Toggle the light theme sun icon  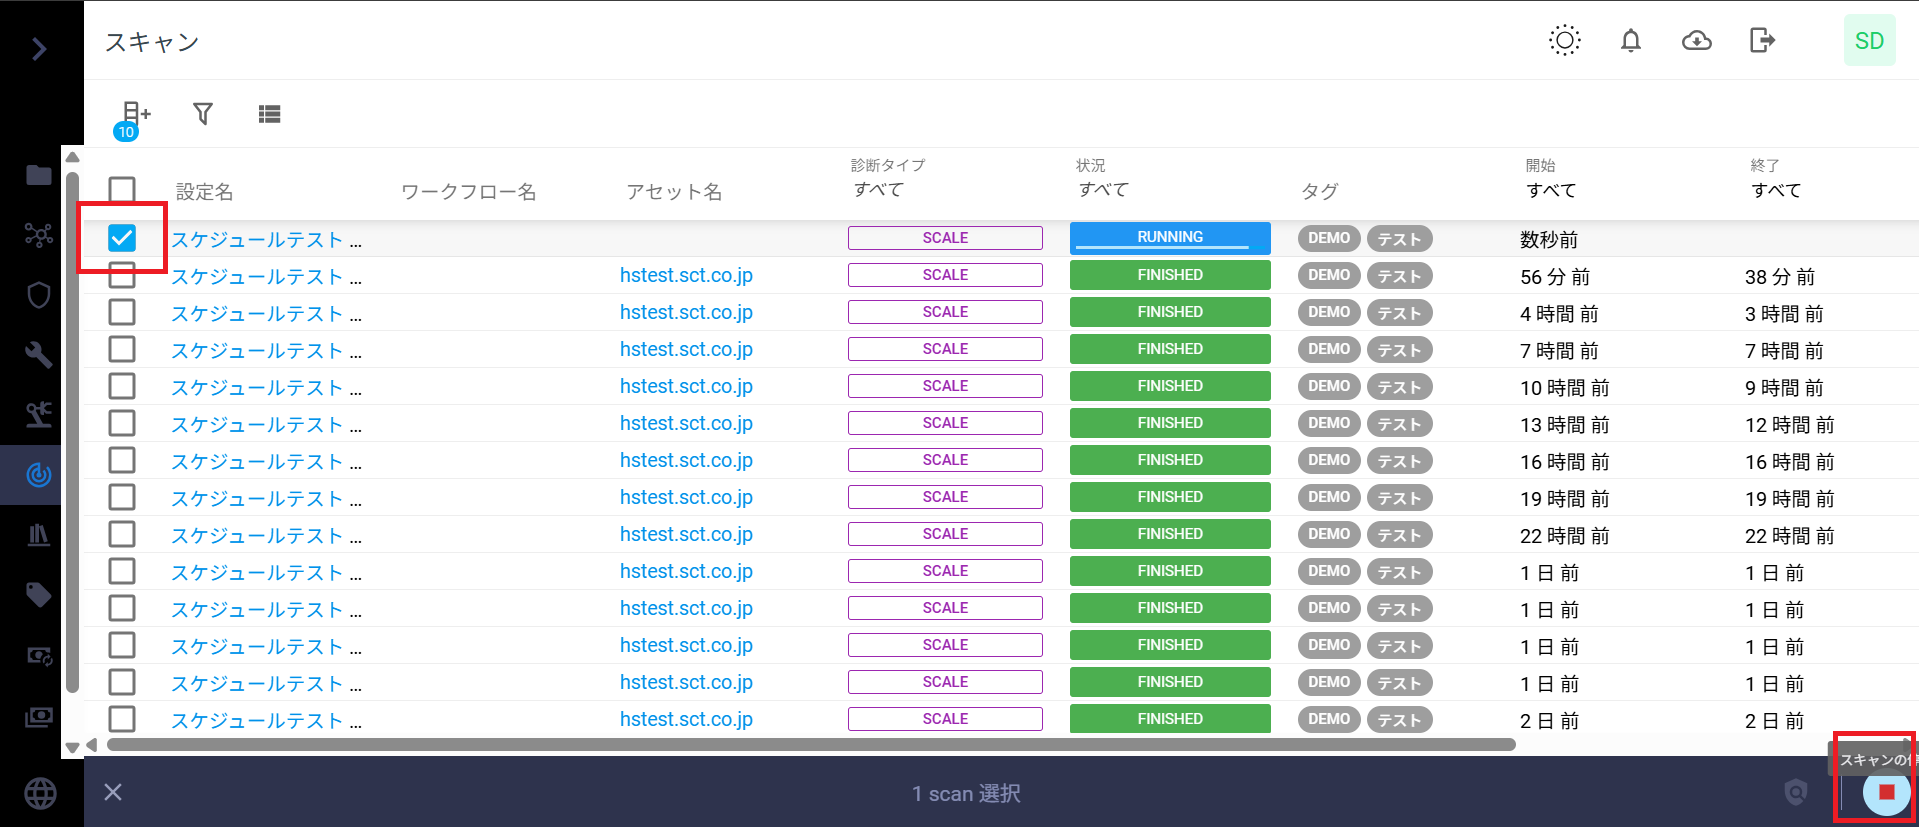1564,41
